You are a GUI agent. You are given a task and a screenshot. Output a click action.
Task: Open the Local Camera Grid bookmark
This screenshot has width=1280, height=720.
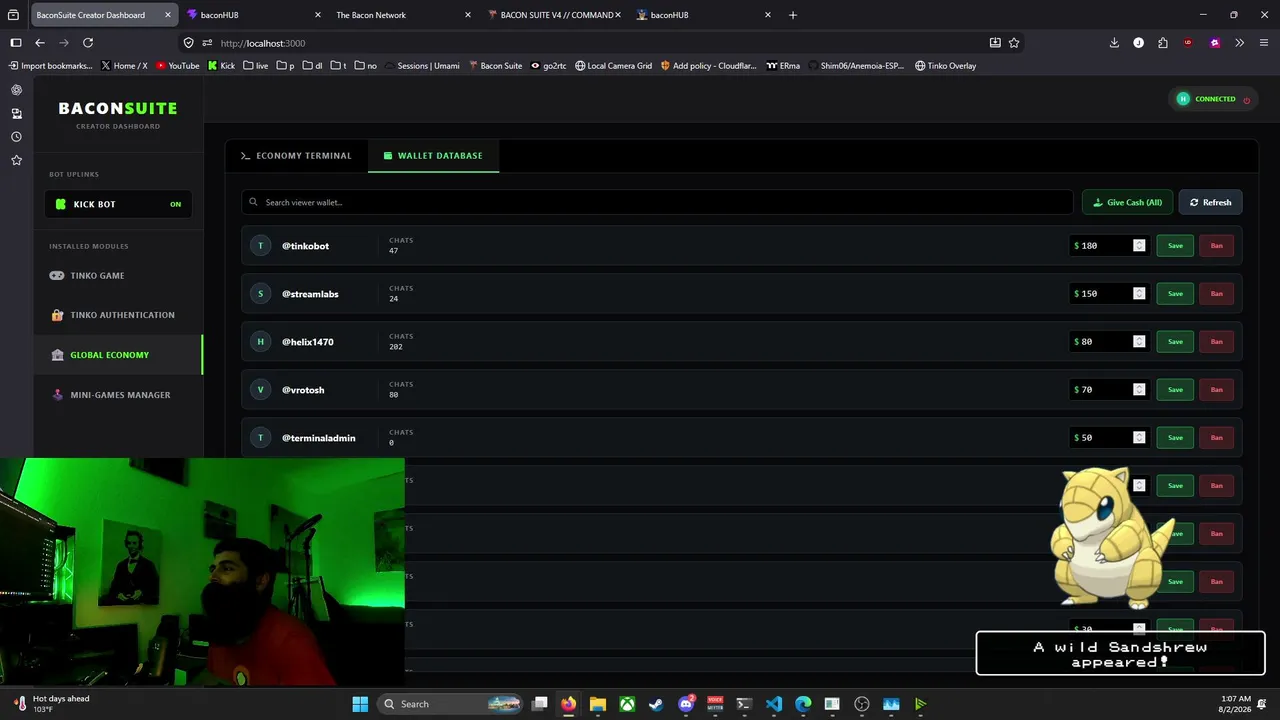click(x=613, y=66)
